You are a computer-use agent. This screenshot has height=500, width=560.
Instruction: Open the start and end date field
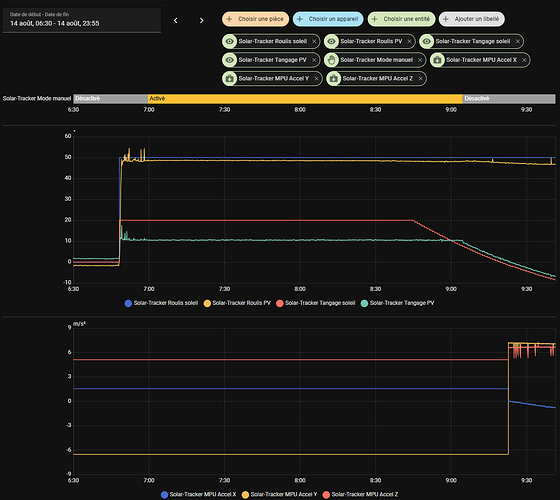pyautogui.click(x=82, y=20)
